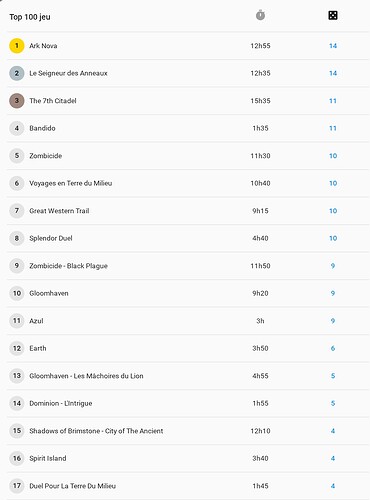Select the bronze rank 3 badge
The image size is (370, 500).
pyautogui.click(x=17, y=101)
